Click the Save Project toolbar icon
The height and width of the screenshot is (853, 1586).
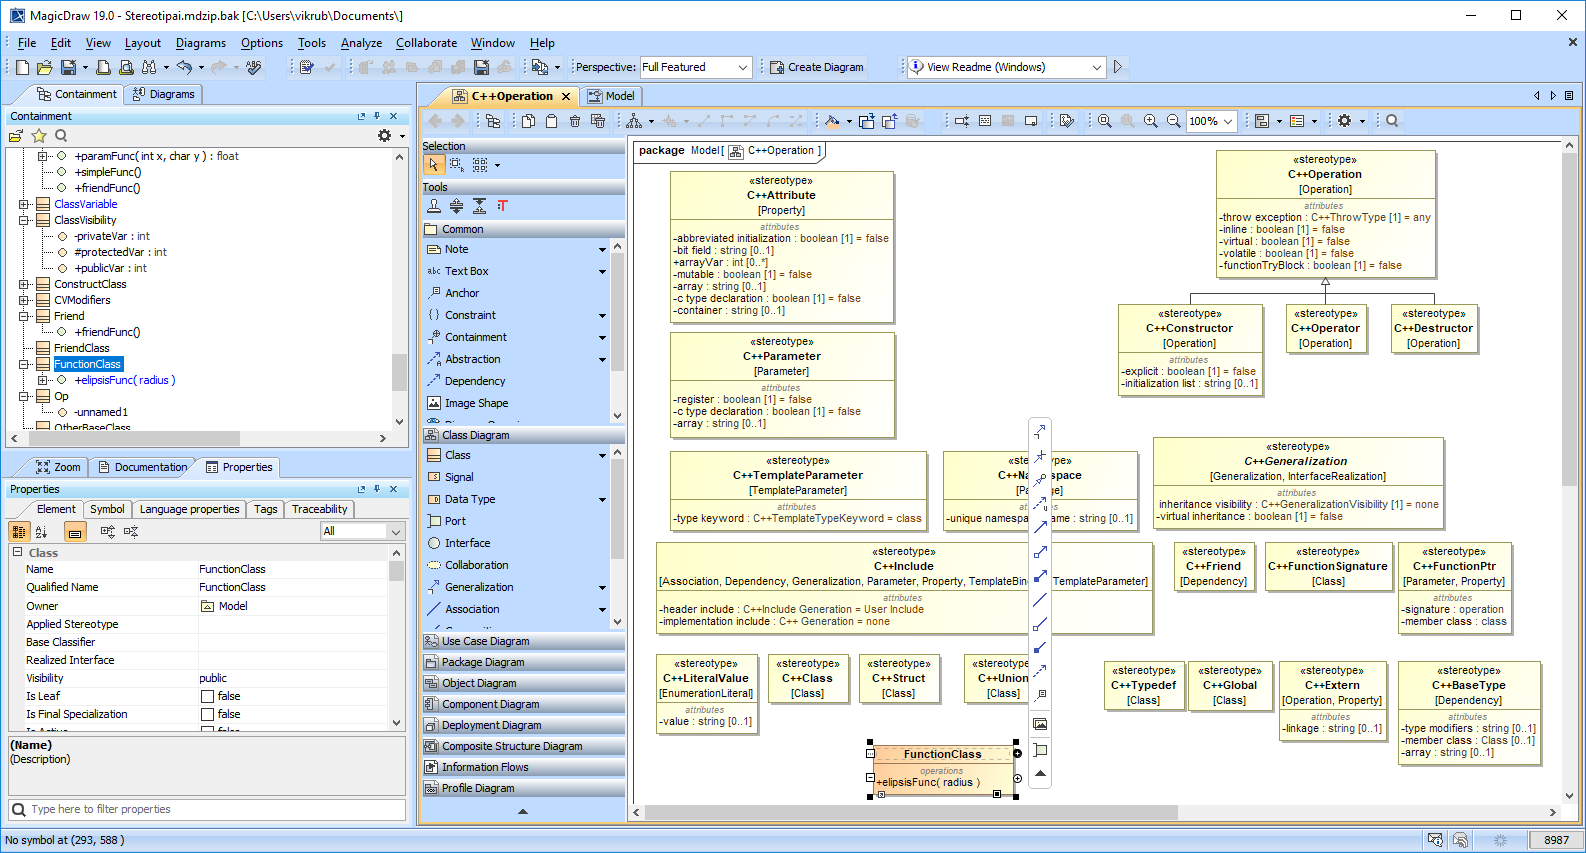click(68, 67)
